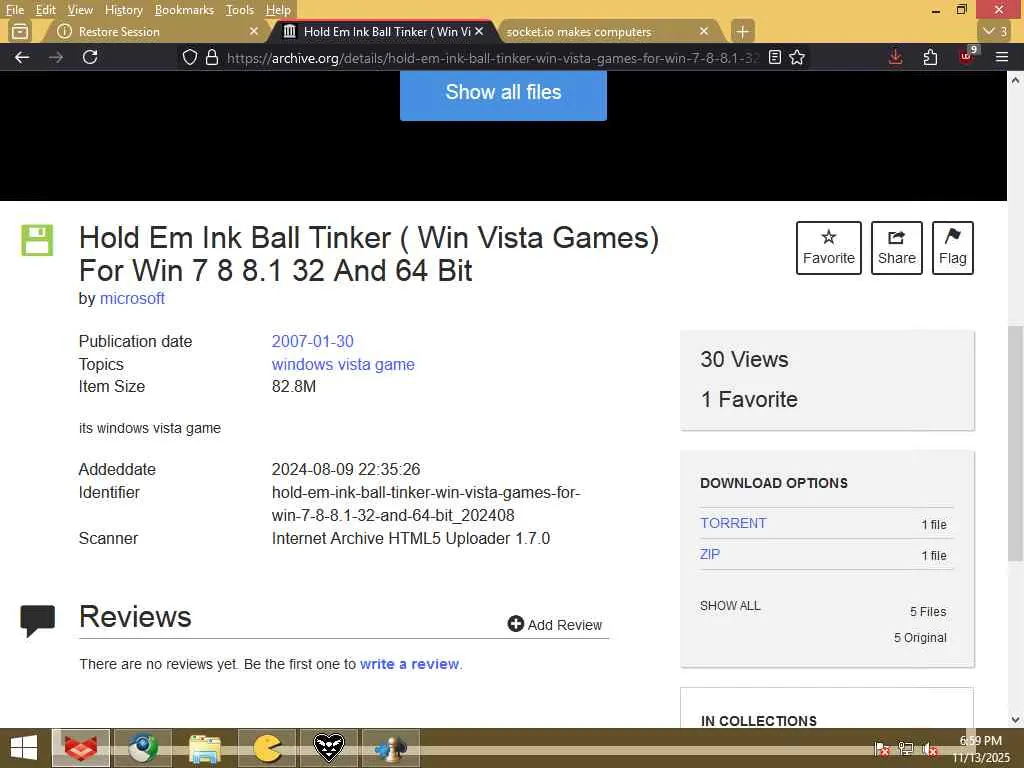Bookmark this page with the star icon
This screenshot has width=1024, height=768.
point(797,57)
